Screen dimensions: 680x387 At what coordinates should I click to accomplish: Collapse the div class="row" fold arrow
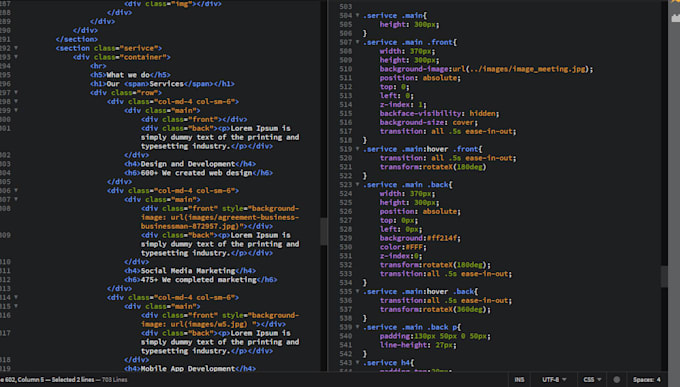tap(16, 92)
